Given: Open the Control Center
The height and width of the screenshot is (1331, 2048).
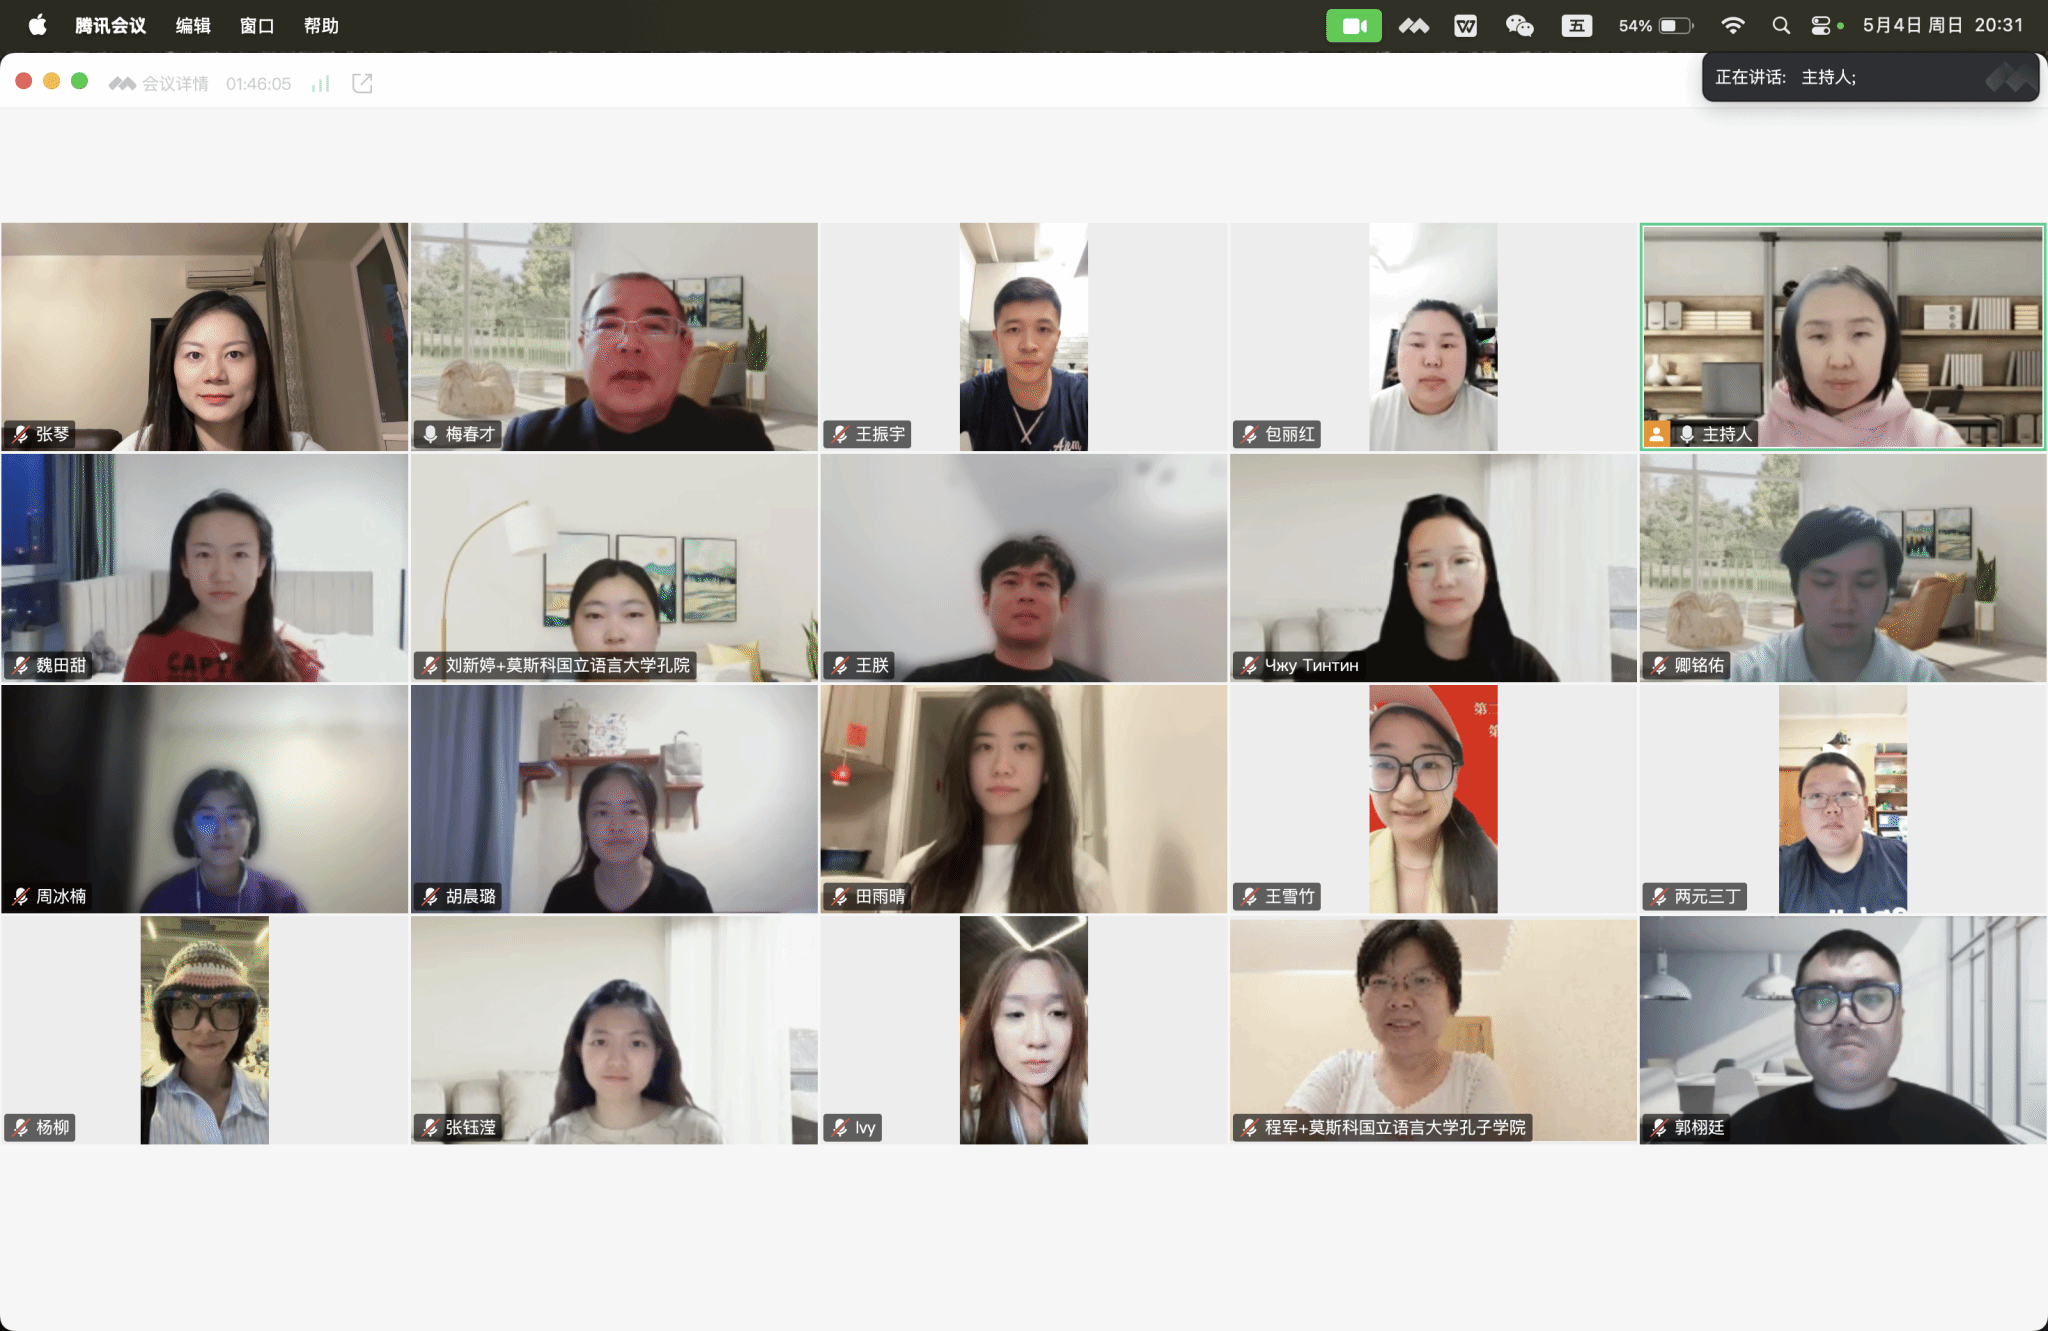Looking at the screenshot, I should point(1823,25).
